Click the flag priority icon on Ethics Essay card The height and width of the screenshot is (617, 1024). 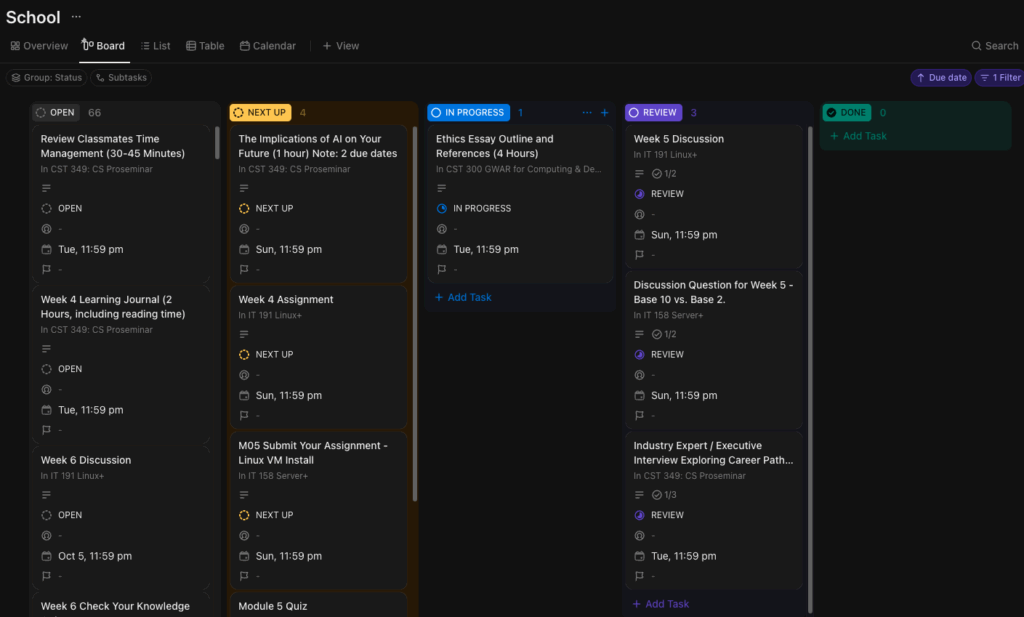pos(442,270)
